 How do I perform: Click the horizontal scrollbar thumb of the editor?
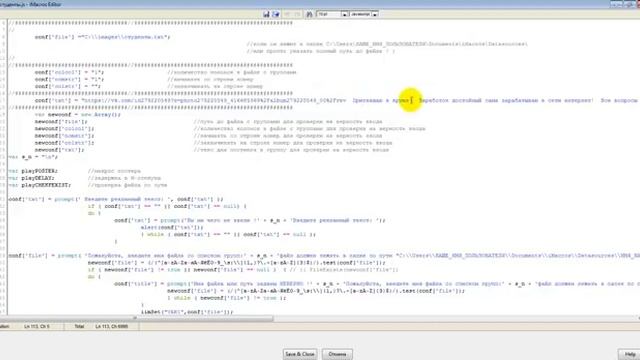pyautogui.click(x=137, y=318)
